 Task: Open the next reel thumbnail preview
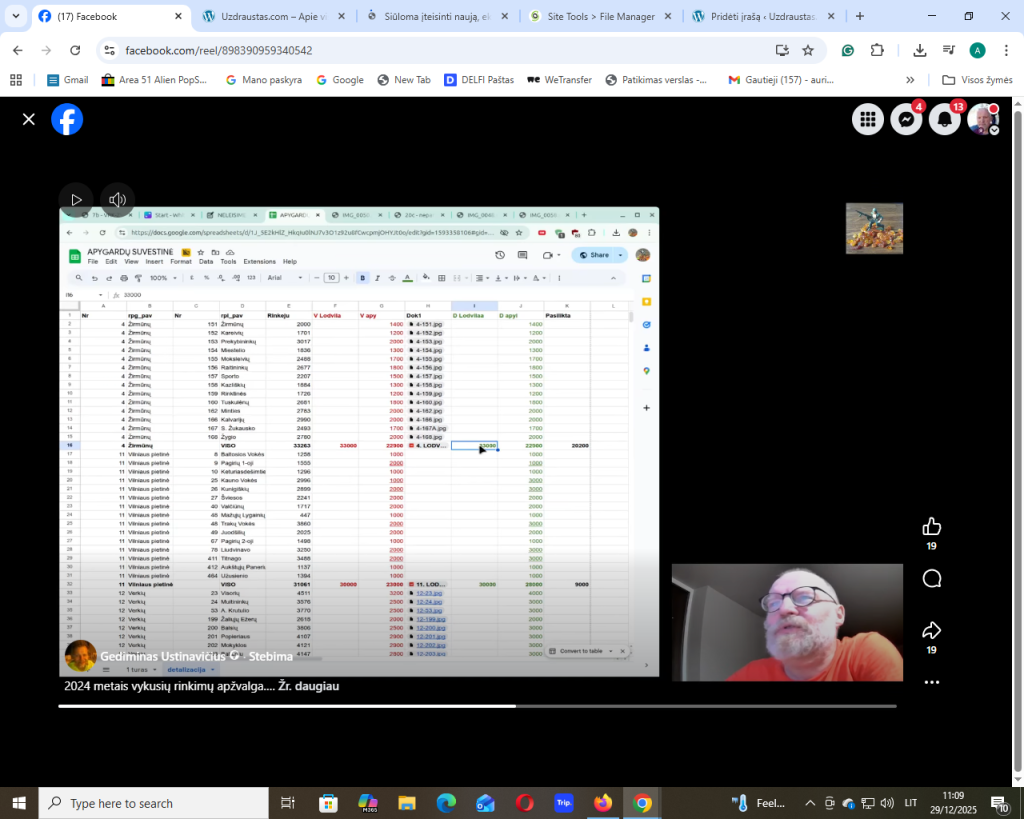874,229
